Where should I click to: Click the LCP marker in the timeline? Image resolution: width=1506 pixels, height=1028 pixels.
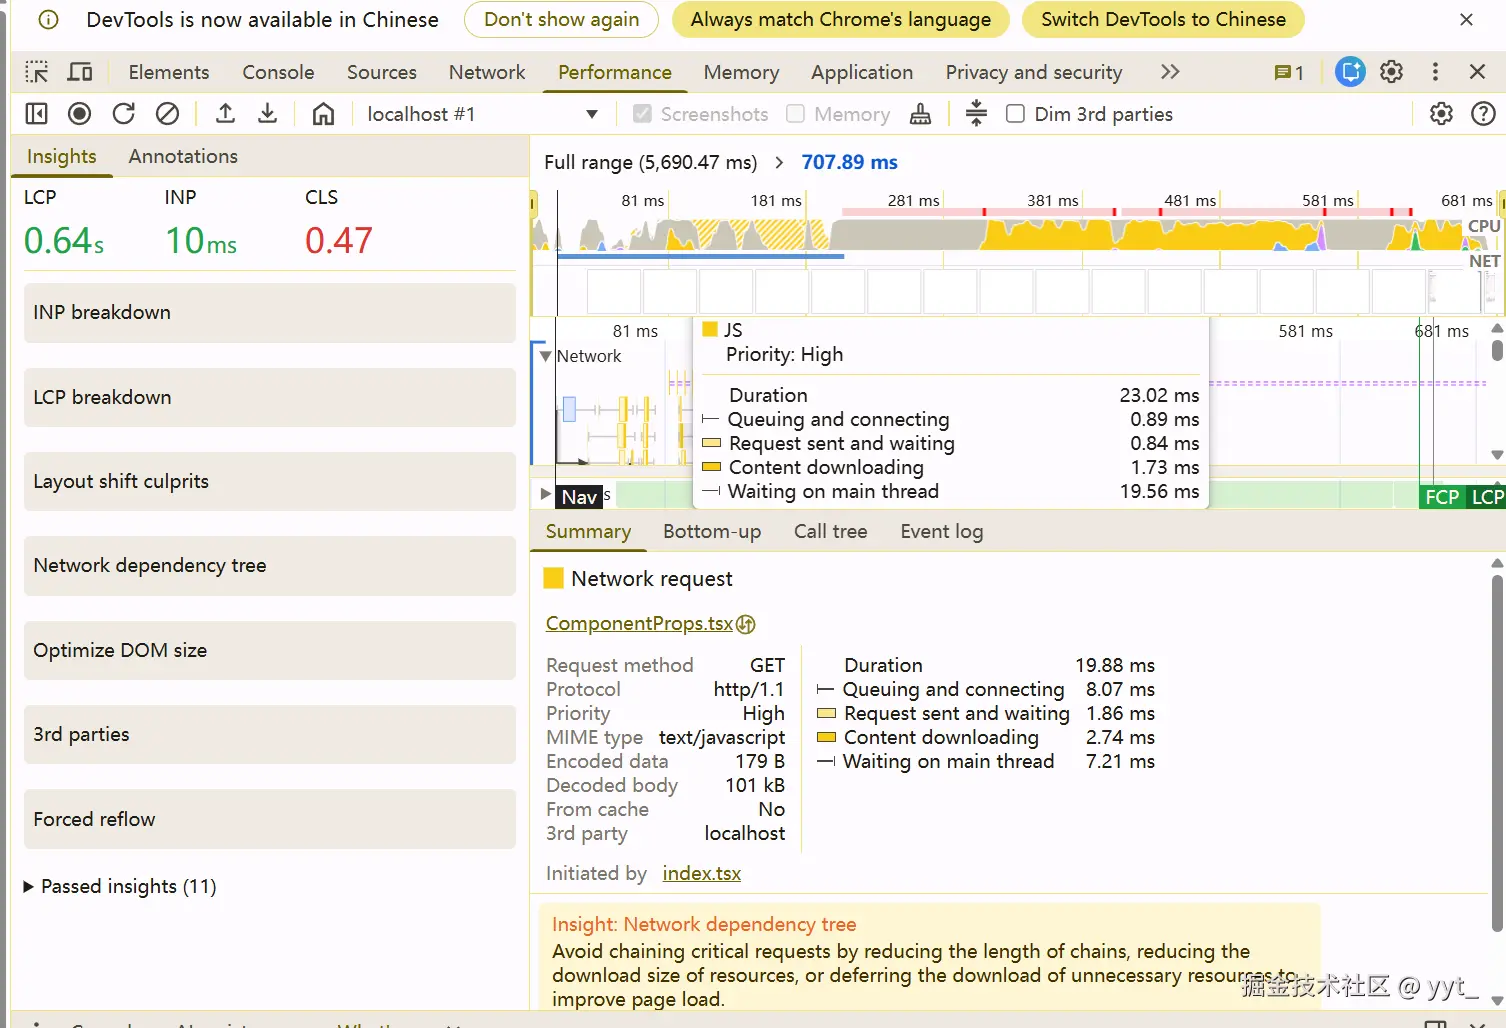click(x=1487, y=497)
